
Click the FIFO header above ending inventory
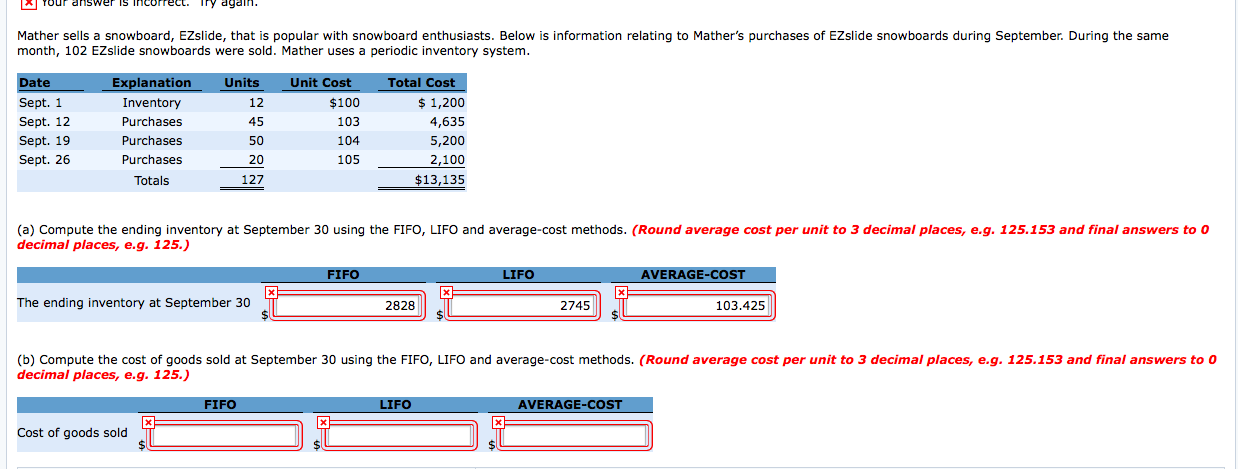coord(343,275)
